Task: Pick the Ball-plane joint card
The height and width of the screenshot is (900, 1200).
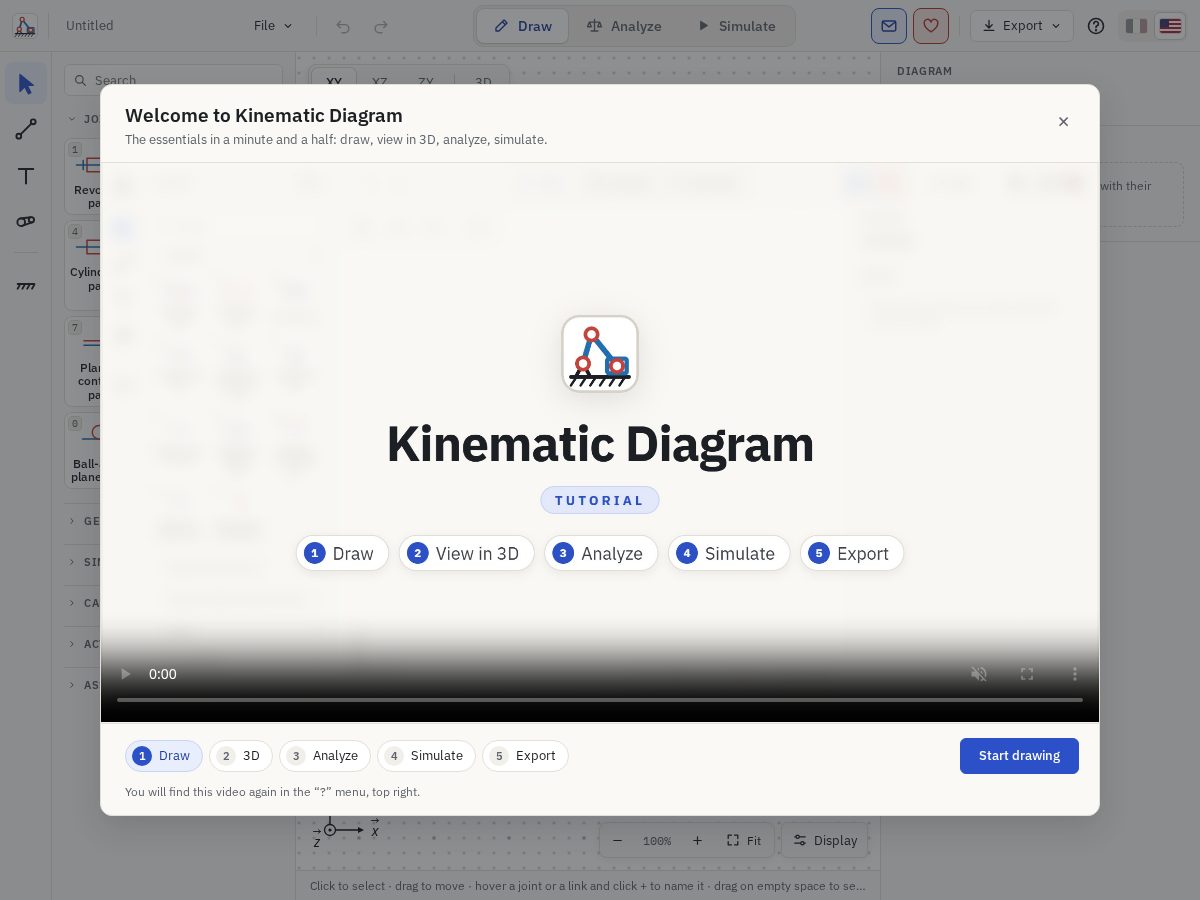Action: (84, 451)
